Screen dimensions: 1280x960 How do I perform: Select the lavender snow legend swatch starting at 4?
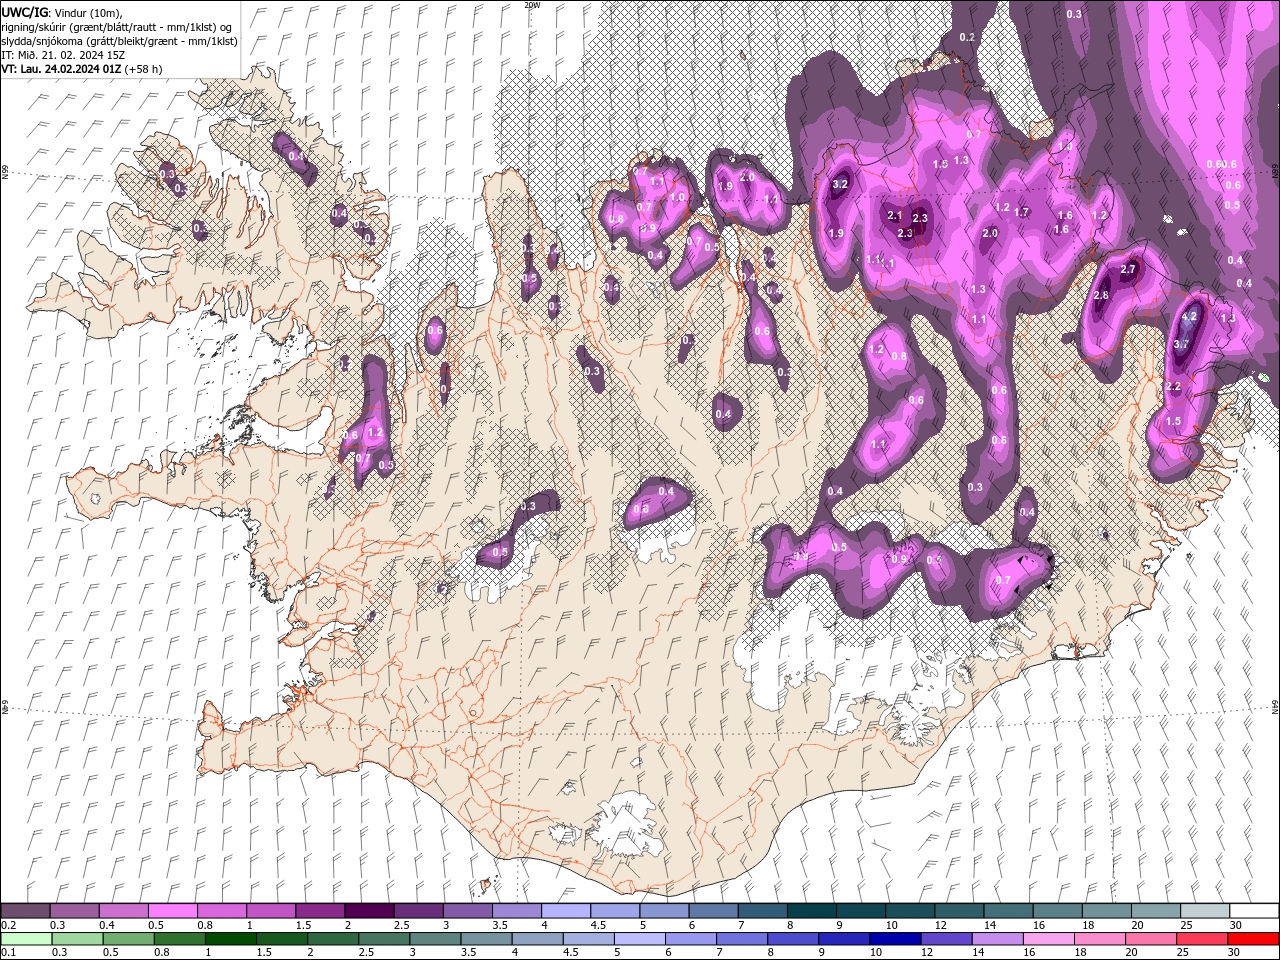tap(564, 911)
